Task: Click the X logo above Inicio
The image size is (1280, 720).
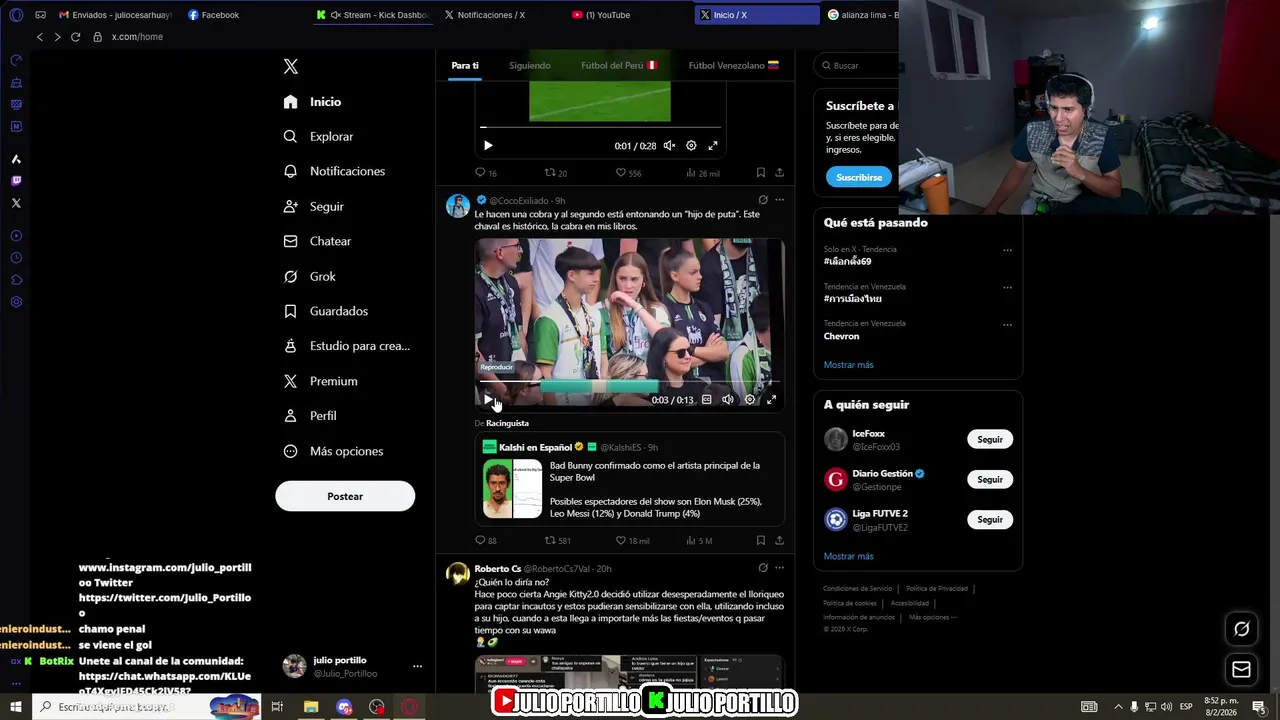Action: (290, 66)
